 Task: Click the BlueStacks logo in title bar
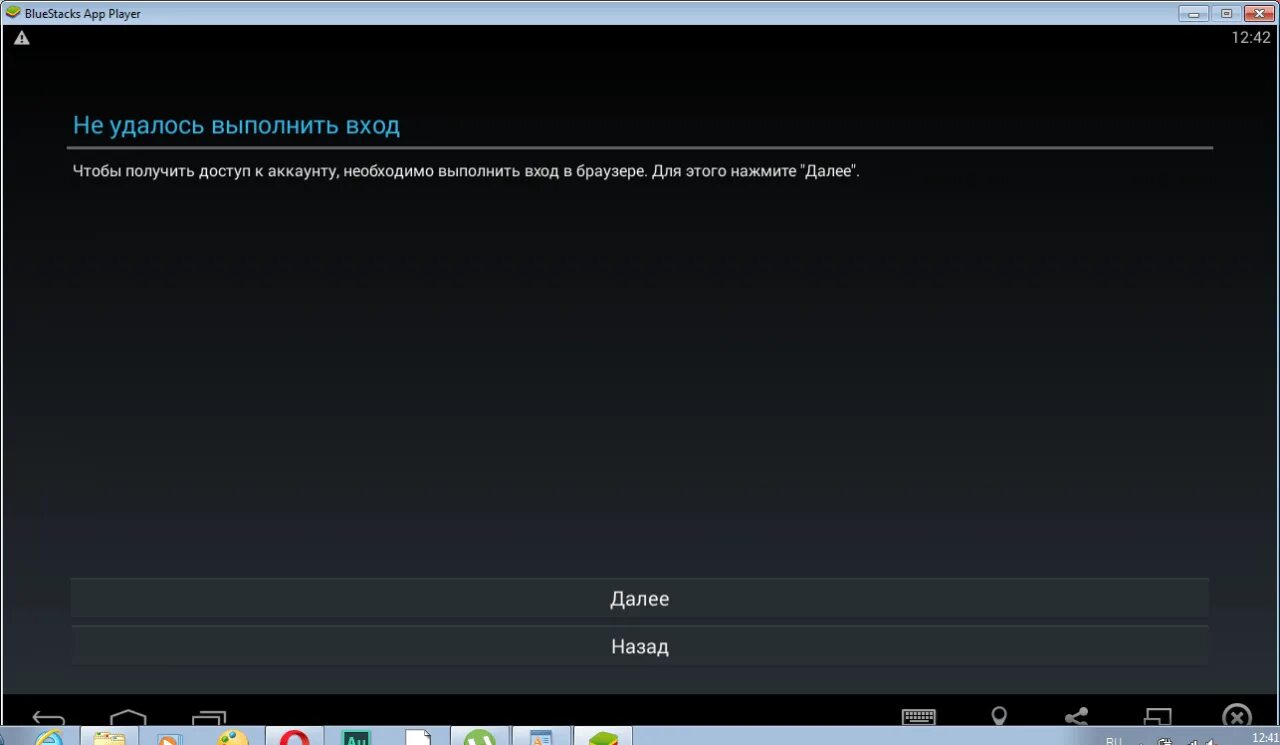(x=13, y=13)
